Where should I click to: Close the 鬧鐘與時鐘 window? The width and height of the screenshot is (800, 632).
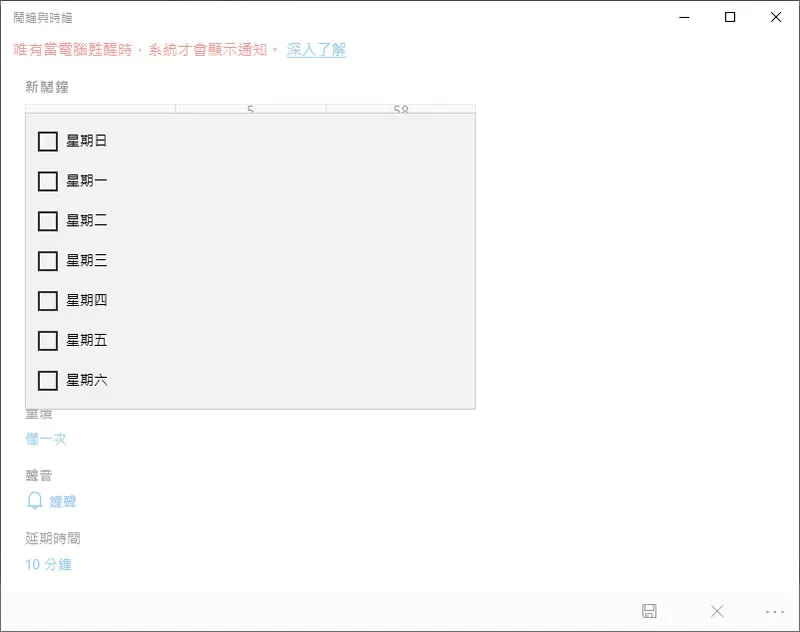click(x=776, y=17)
